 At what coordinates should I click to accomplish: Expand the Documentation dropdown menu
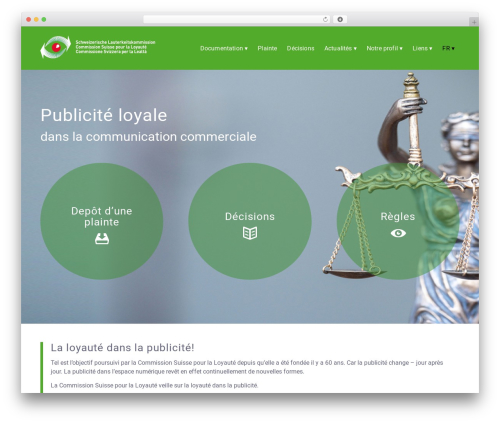pos(224,48)
